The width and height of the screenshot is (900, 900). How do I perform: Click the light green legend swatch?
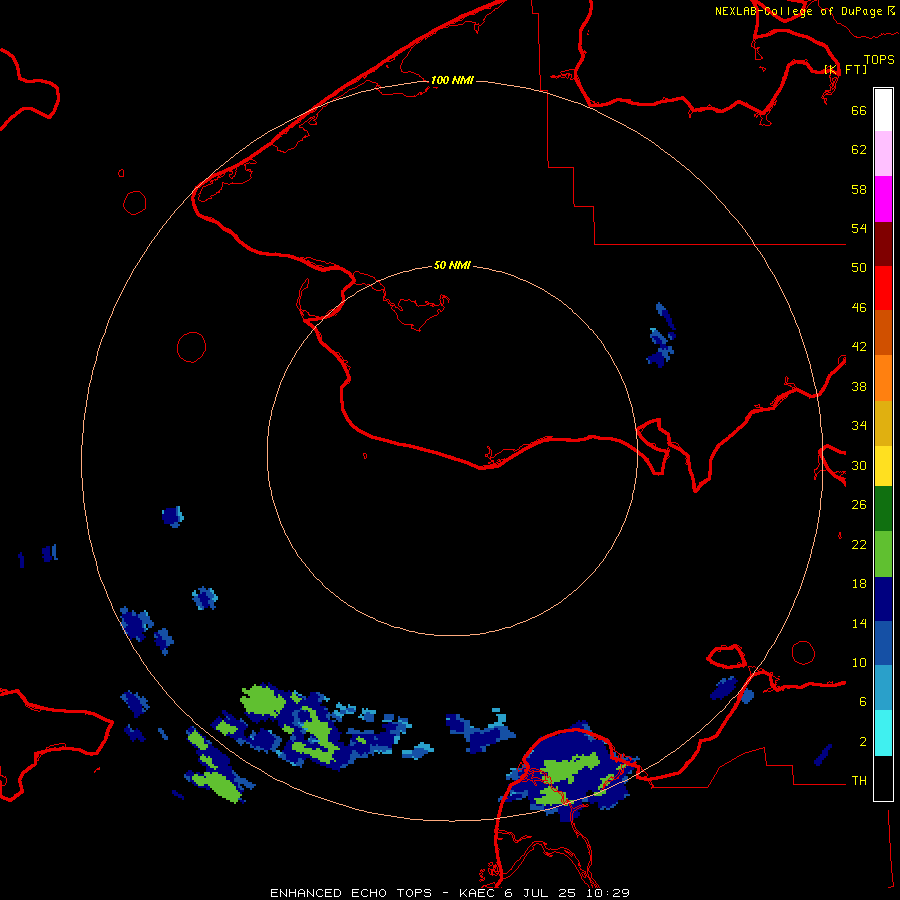(x=883, y=554)
